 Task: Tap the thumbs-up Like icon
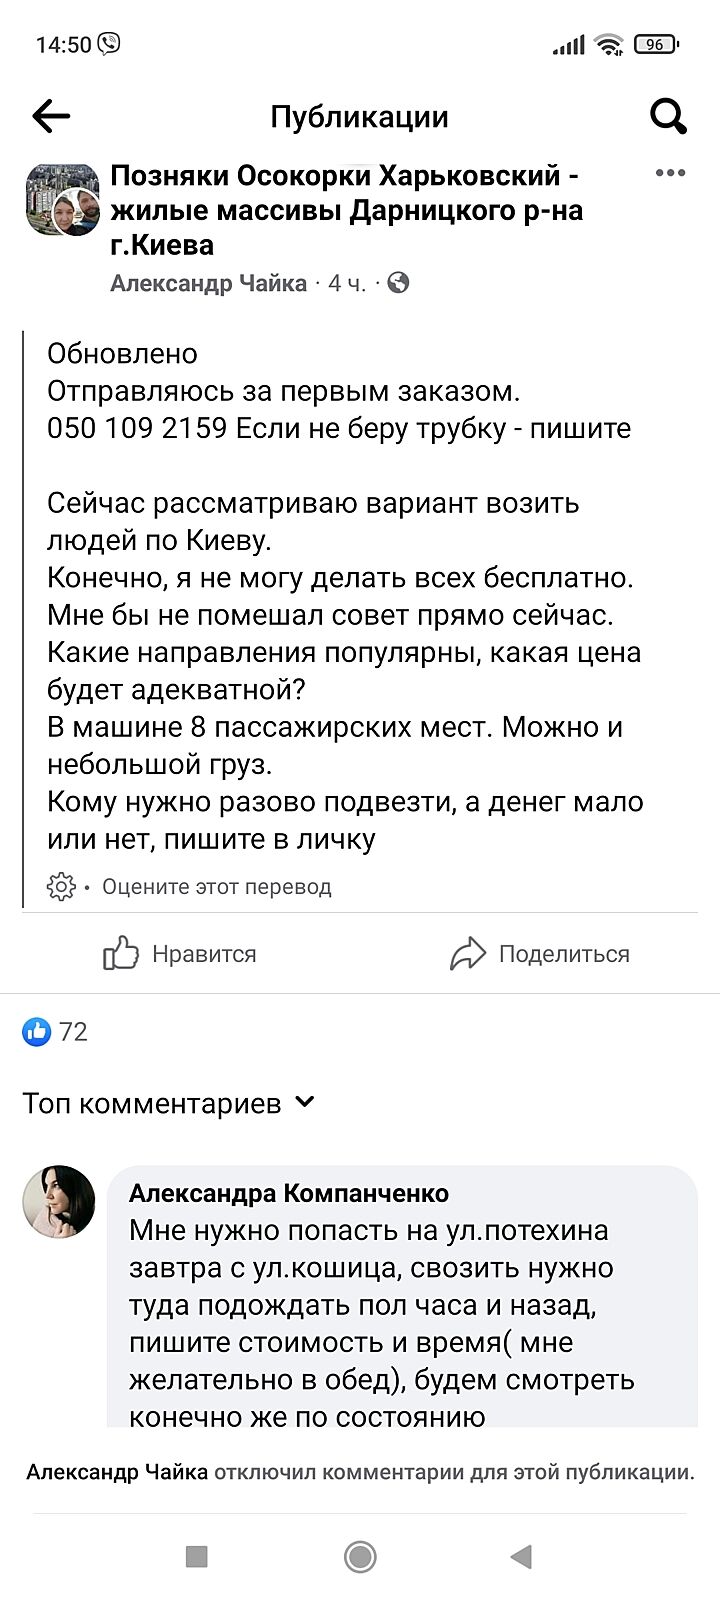click(x=121, y=954)
